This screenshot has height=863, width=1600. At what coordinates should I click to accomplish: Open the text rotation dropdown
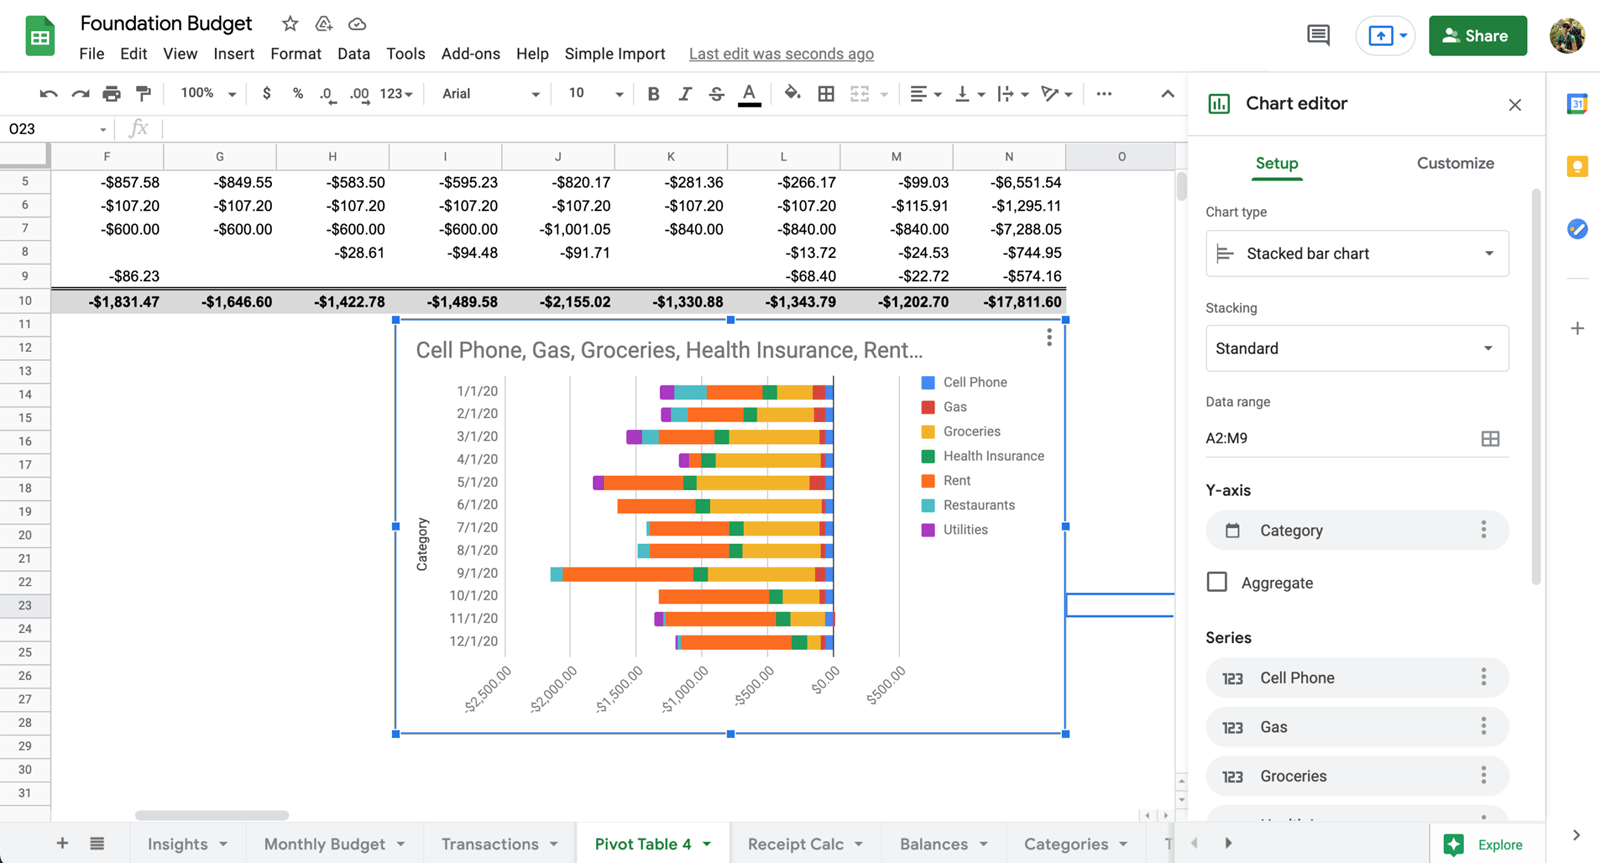(1056, 94)
